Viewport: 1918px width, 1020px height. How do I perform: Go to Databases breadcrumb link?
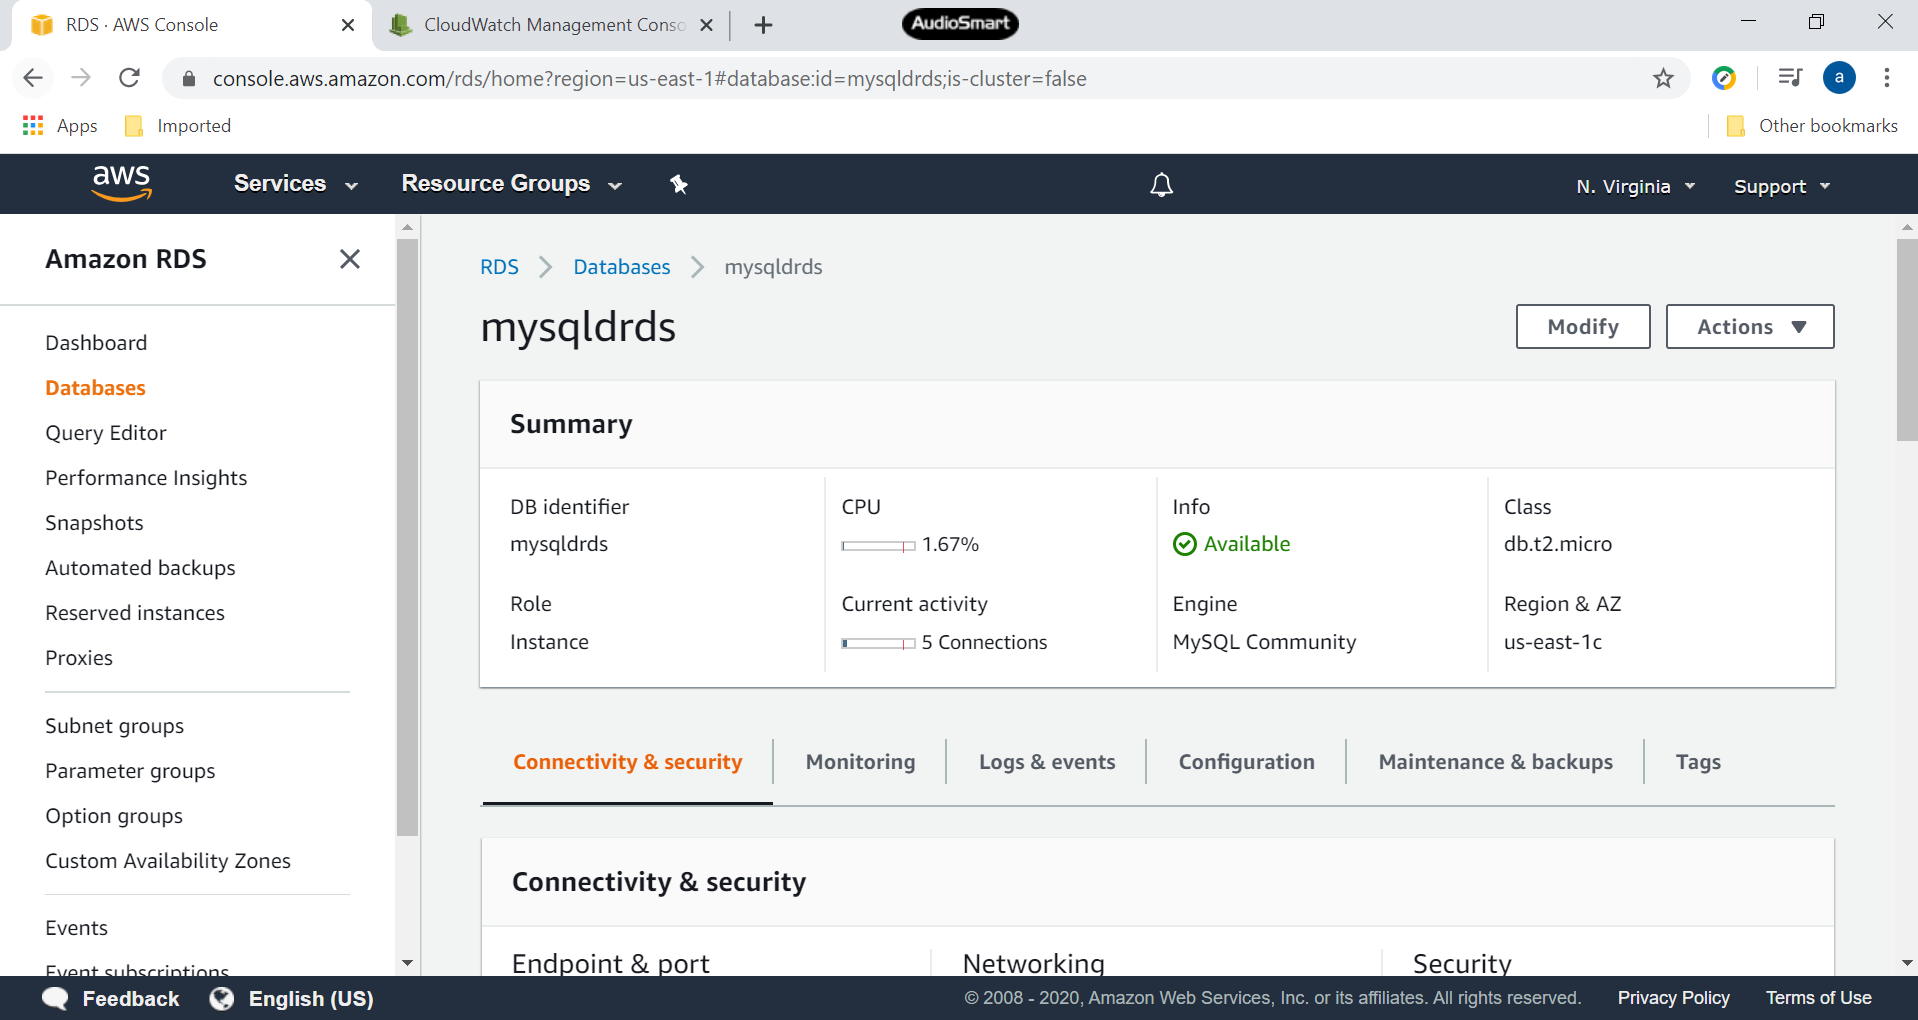621,267
